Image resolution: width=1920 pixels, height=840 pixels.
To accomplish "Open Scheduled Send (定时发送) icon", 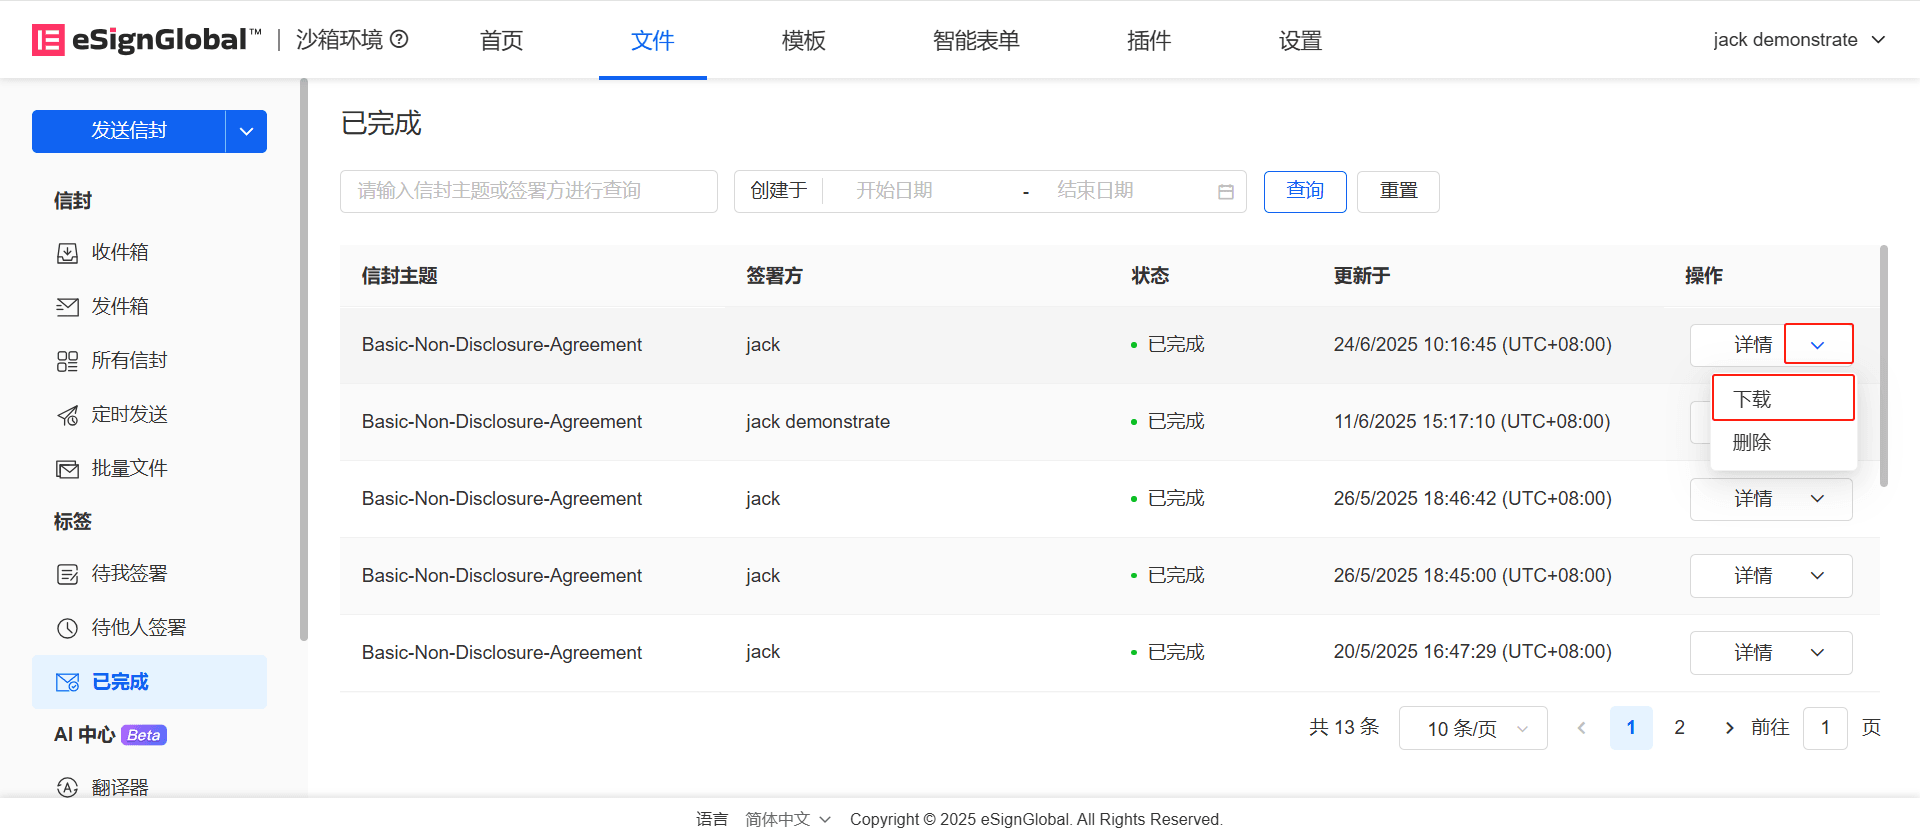I will pos(67,415).
